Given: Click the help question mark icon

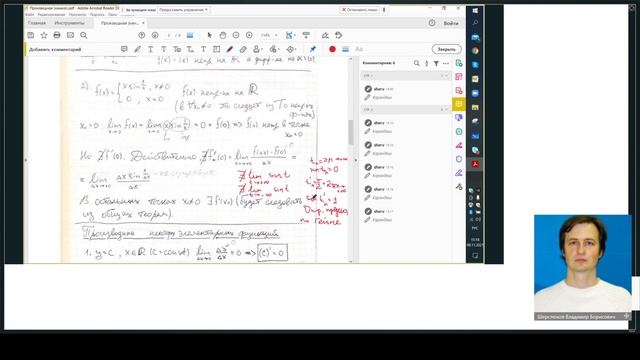Looking at the screenshot, I should click(x=432, y=23).
